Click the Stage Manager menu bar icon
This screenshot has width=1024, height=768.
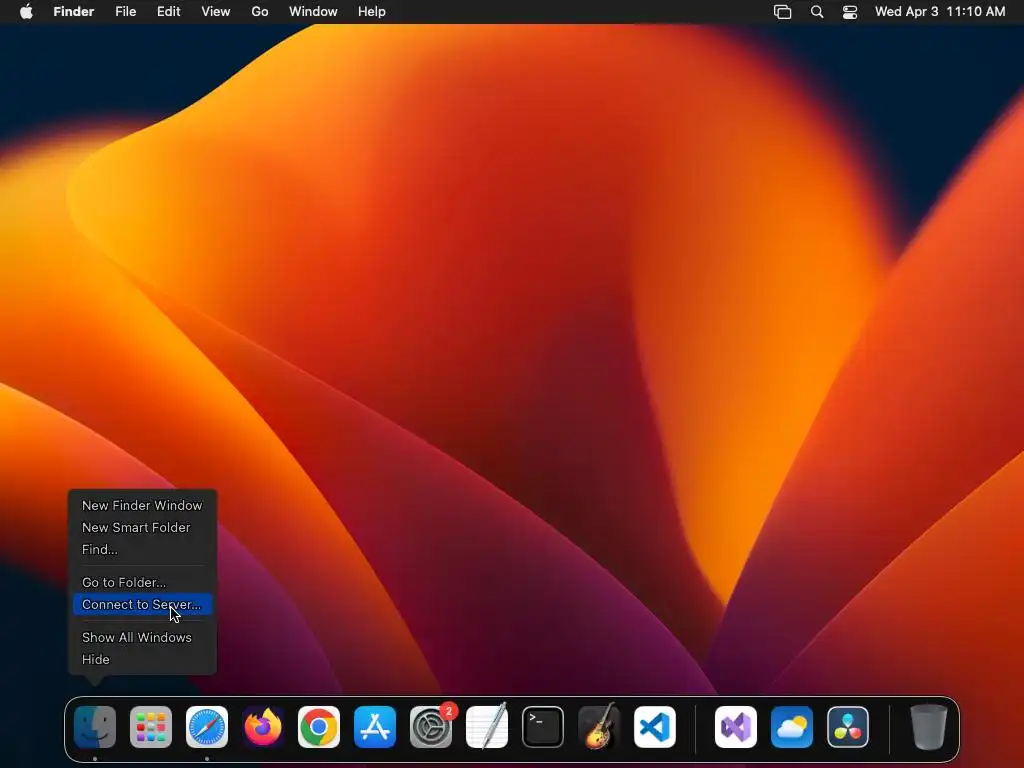[782, 12]
